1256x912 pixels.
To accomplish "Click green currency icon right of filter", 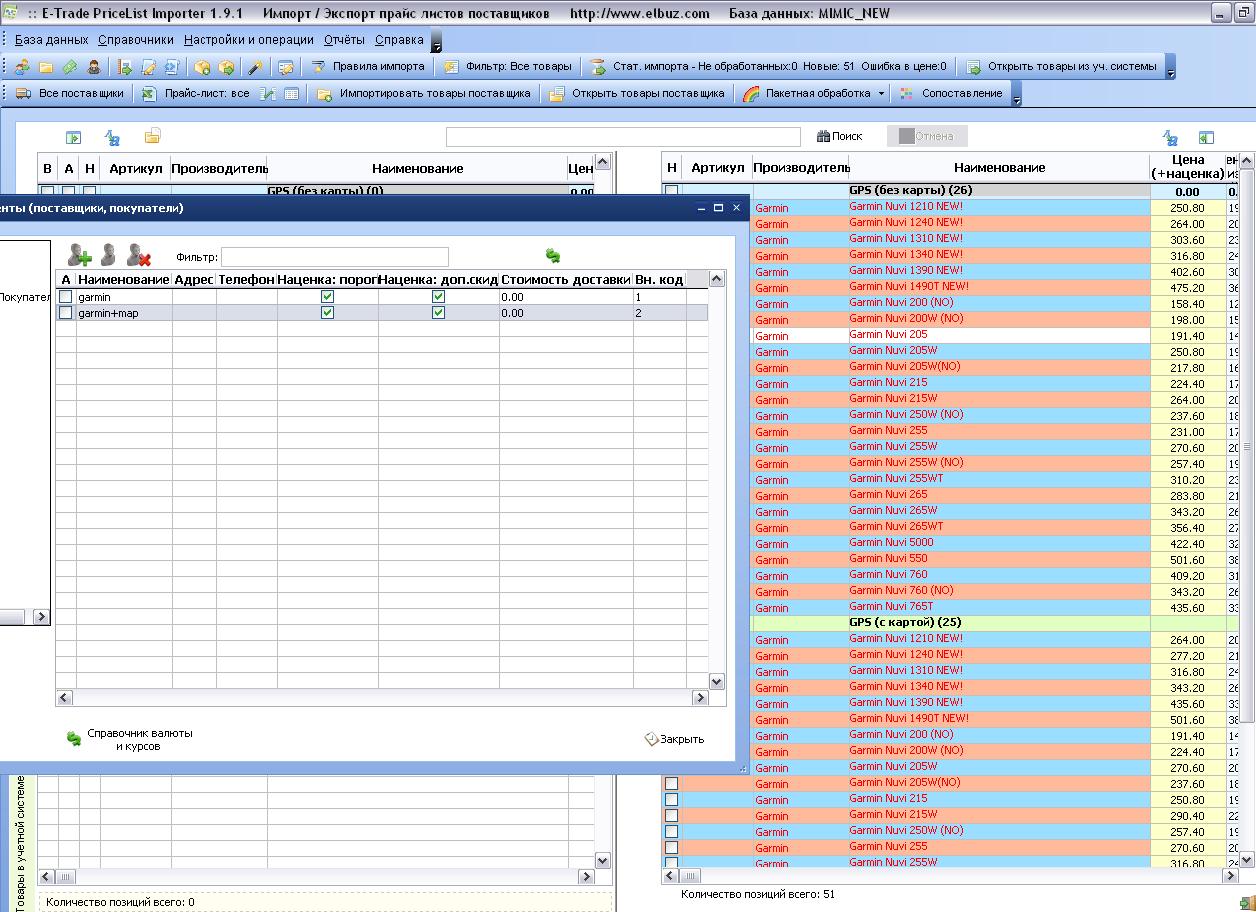I will click(553, 256).
